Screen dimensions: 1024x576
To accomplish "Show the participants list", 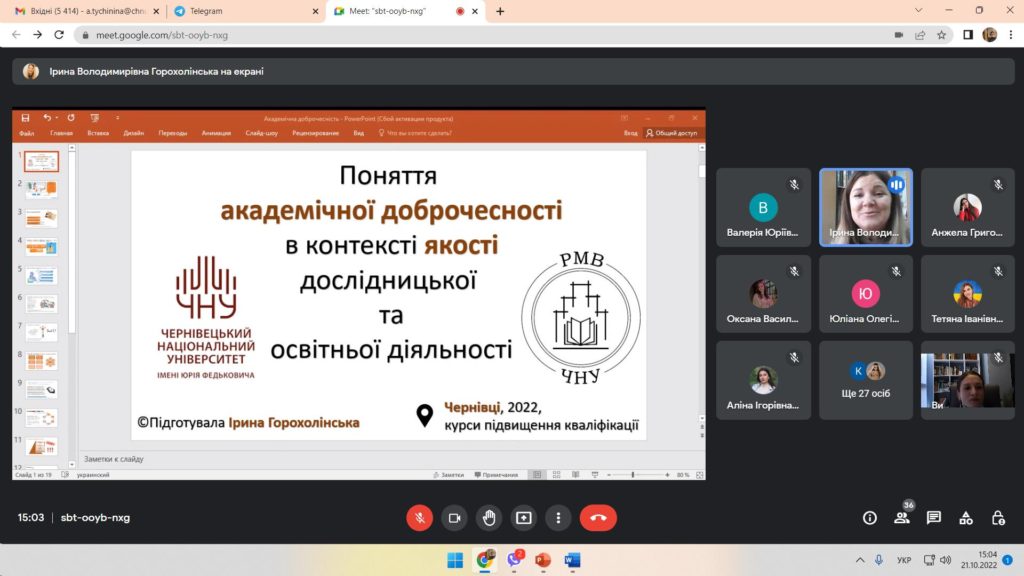I will [x=902, y=518].
